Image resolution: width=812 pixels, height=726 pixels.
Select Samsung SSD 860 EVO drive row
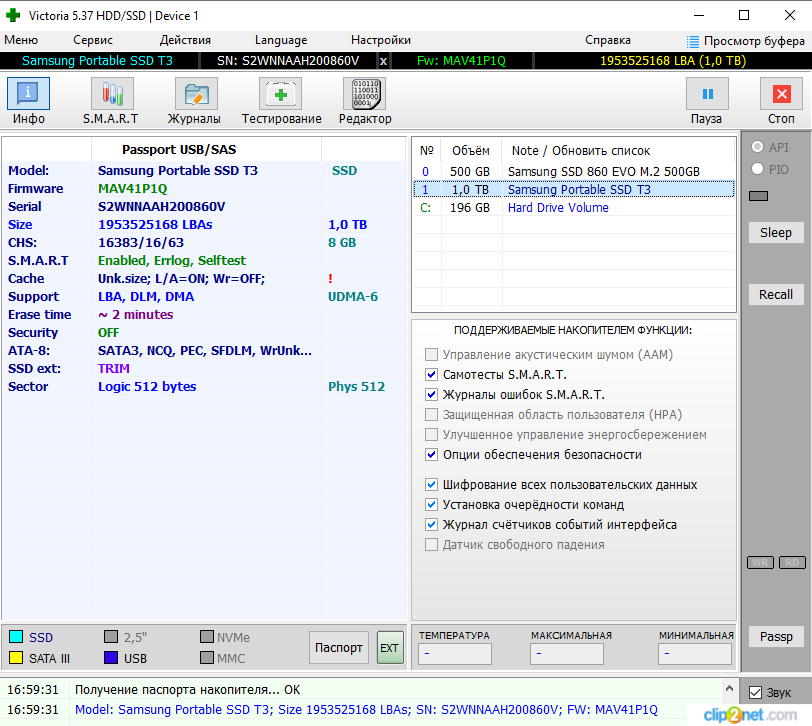(574, 171)
